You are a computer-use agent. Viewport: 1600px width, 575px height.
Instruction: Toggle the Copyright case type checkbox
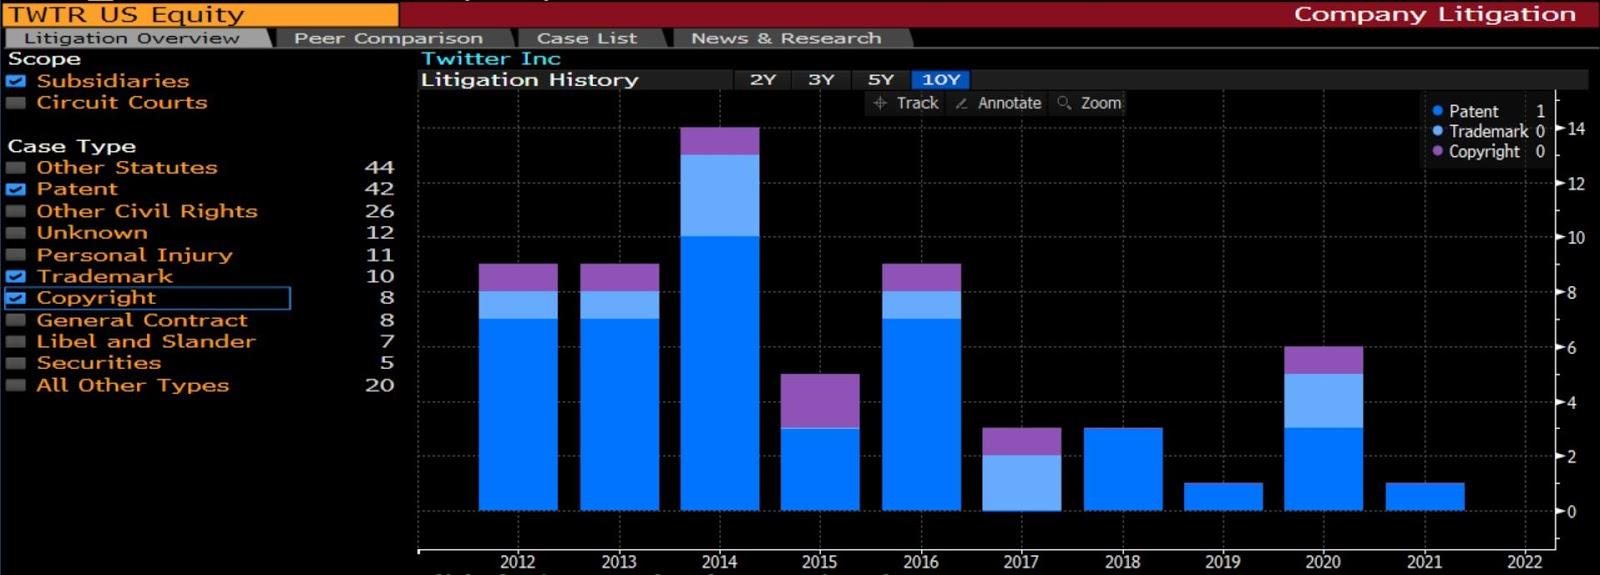(16, 298)
